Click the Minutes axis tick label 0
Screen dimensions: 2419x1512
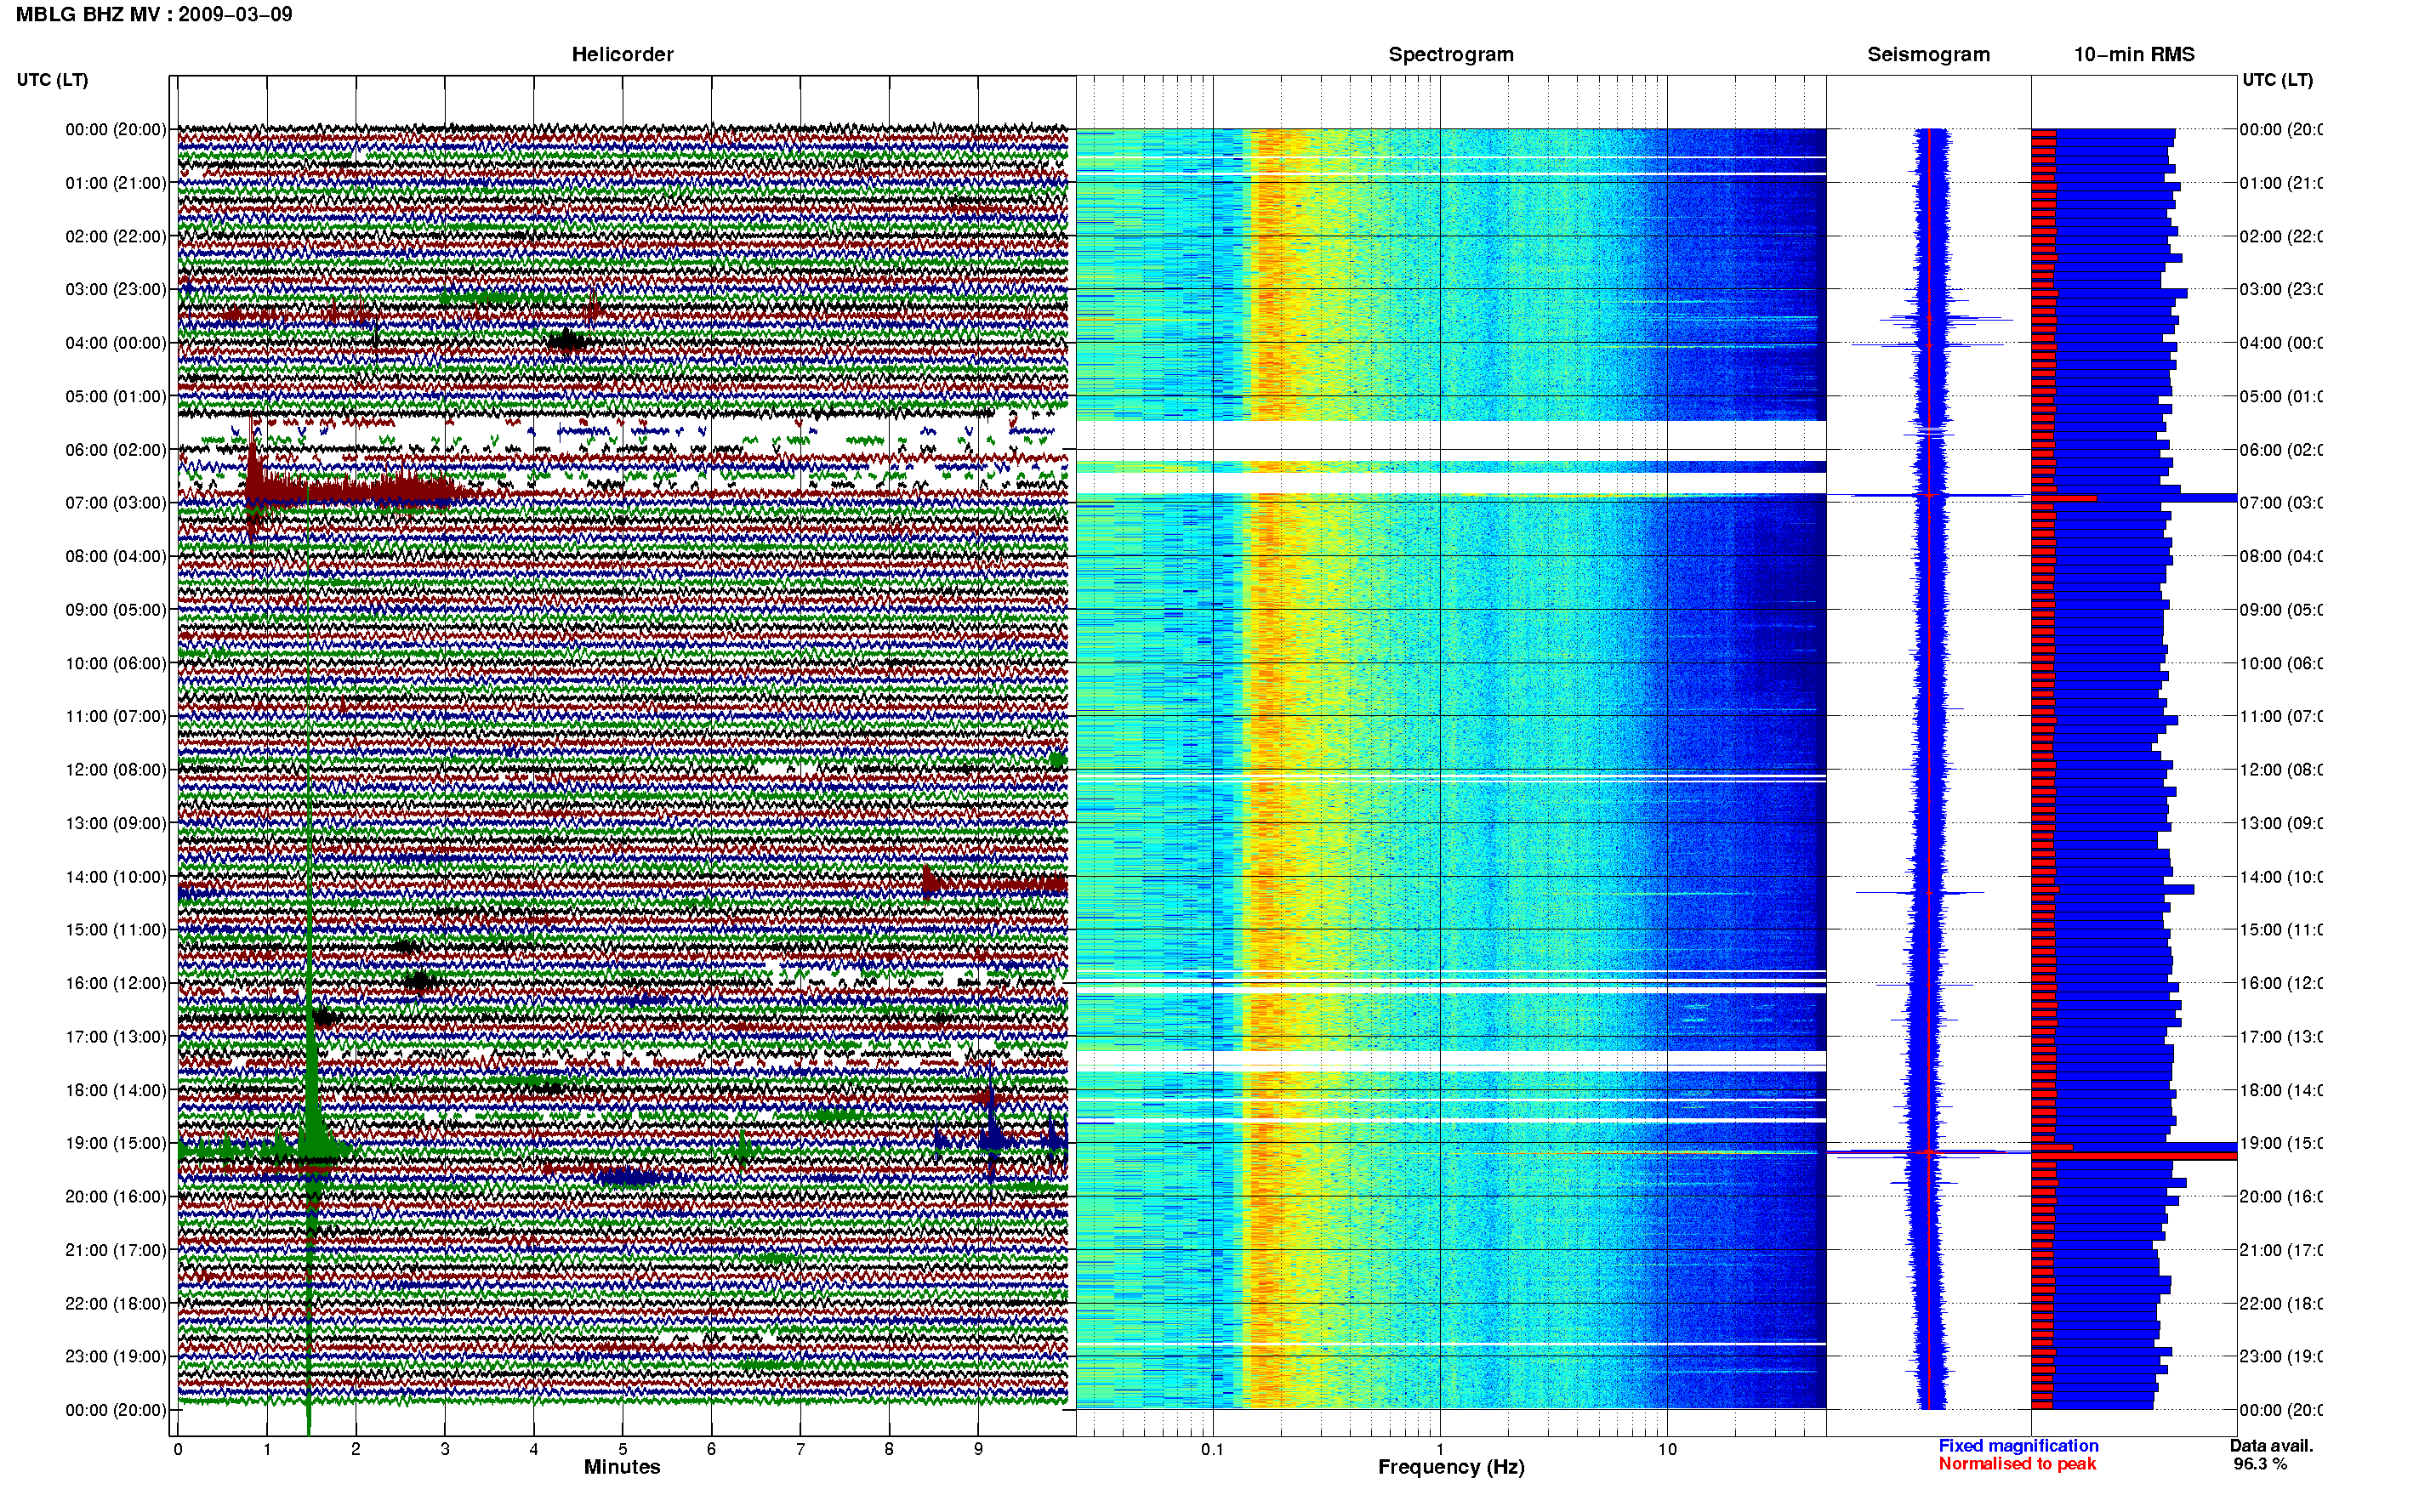(178, 1449)
